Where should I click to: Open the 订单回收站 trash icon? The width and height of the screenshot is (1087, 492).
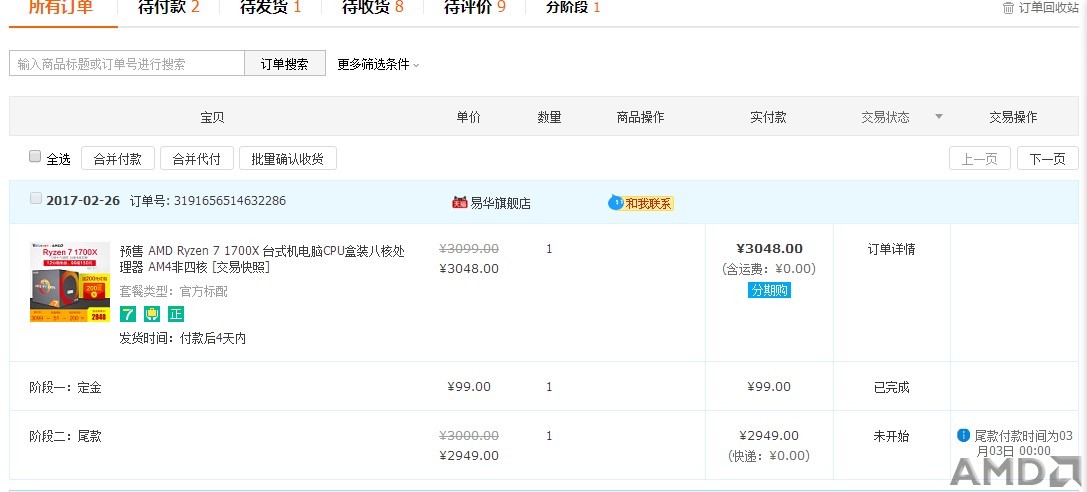point(1008,8)
